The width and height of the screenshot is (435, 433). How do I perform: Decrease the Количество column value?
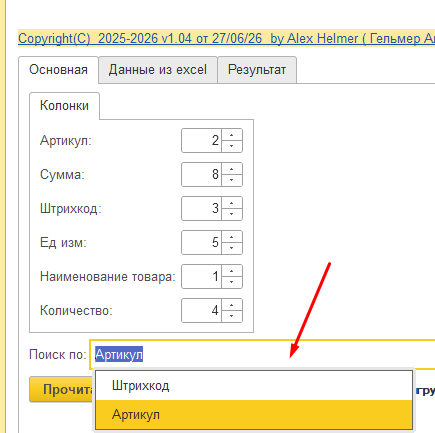click(x=232, y=316)
